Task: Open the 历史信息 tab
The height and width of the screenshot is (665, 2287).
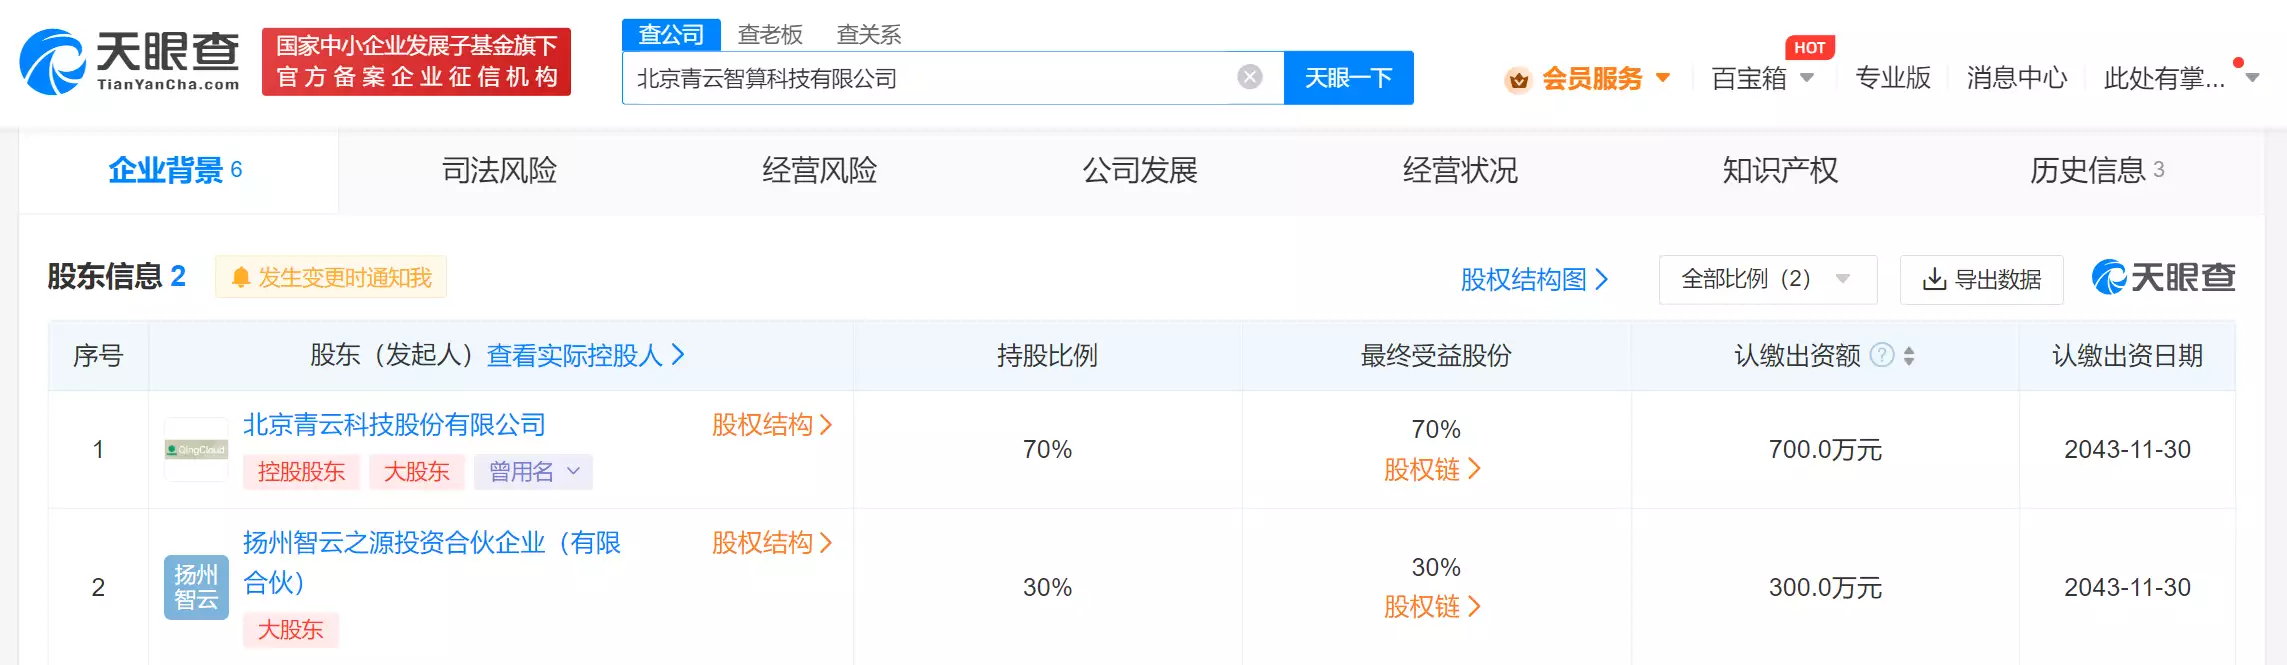Action: [2097, 170]
